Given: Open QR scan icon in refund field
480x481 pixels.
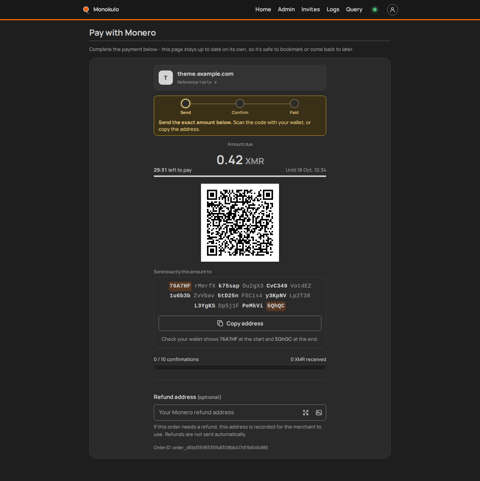Looking at the screenshot, I should 305,413.
